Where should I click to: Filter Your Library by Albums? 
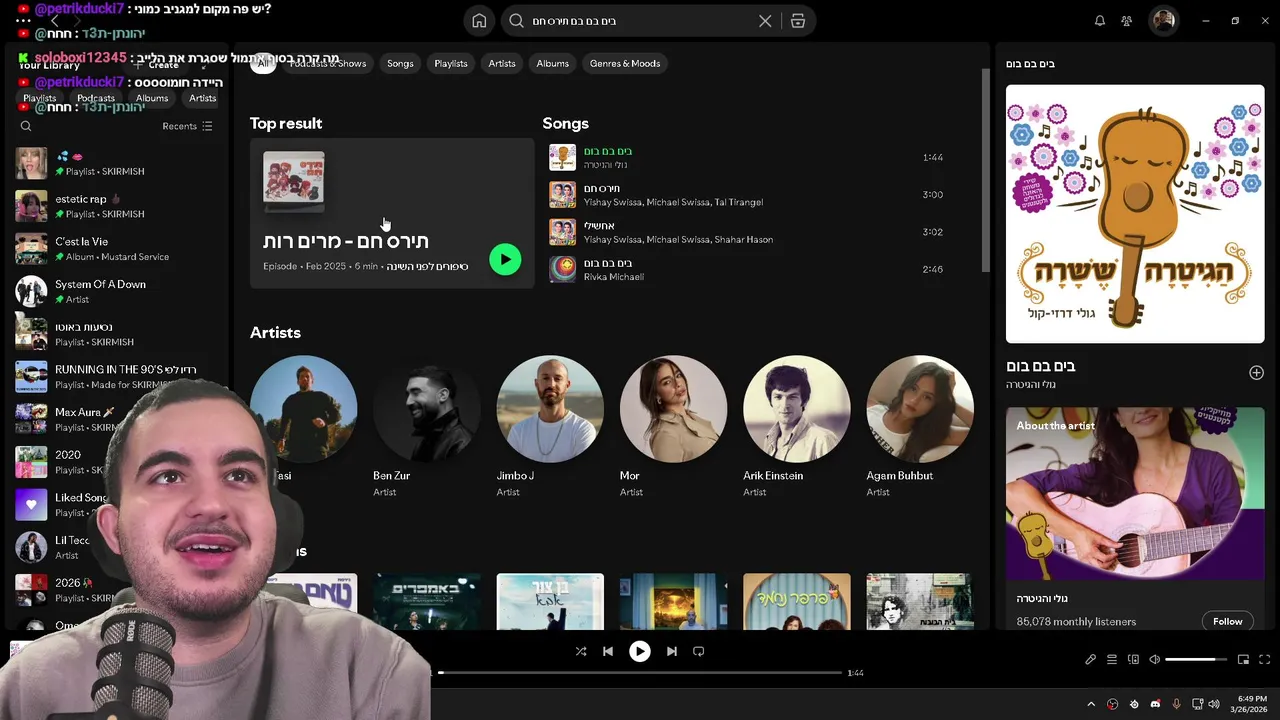(152, 98)
